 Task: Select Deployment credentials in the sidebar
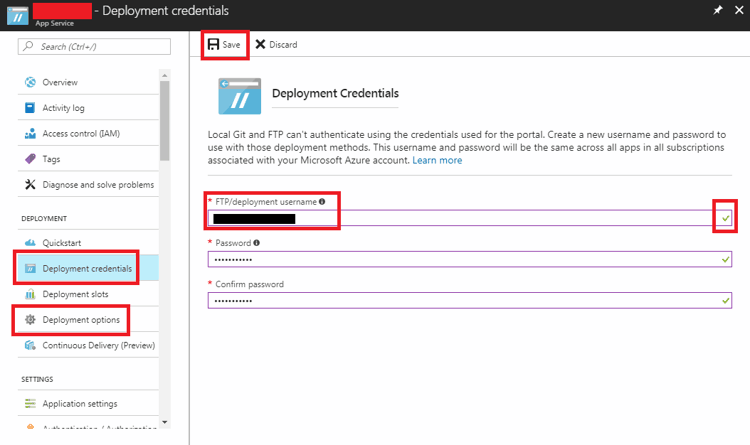(x=88, y=268)
